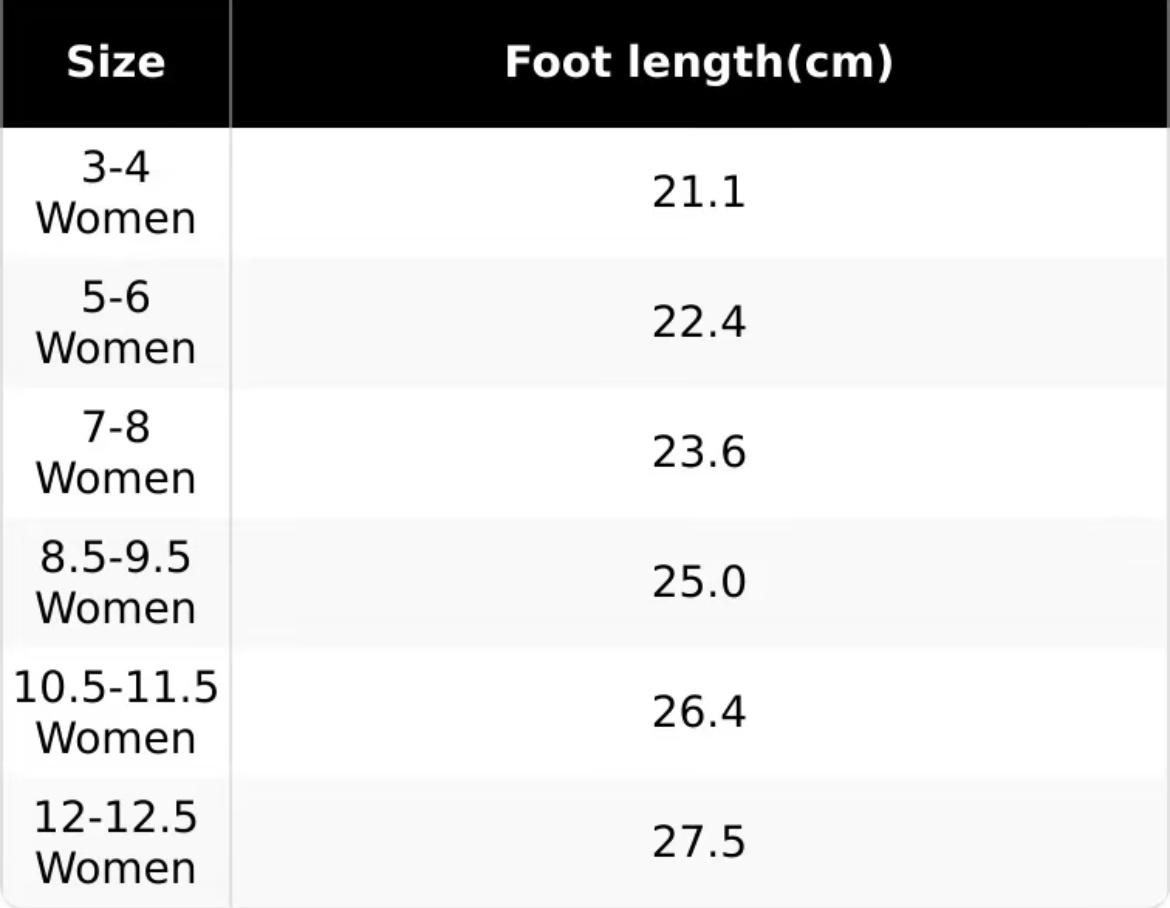
Task: Click the 3-4 size range text
Action: [115, 167]
